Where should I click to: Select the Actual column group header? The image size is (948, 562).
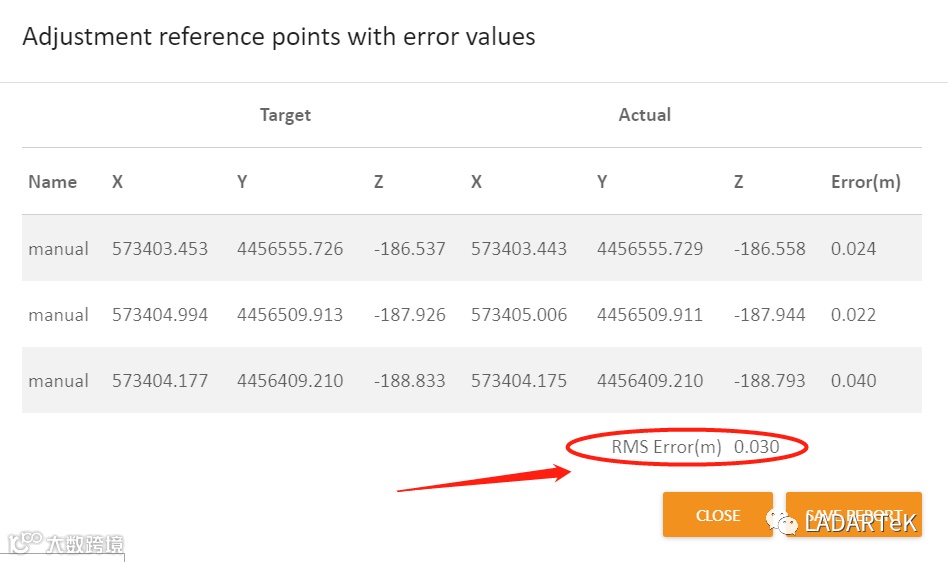644,115
